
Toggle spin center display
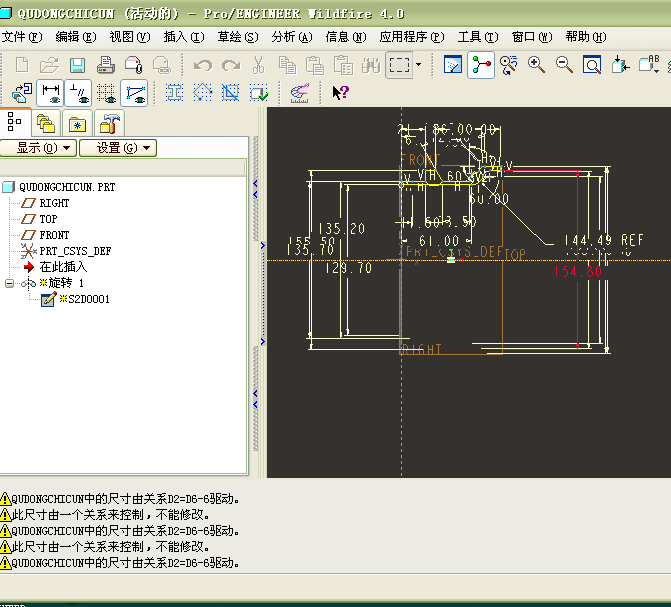point(481,65)
